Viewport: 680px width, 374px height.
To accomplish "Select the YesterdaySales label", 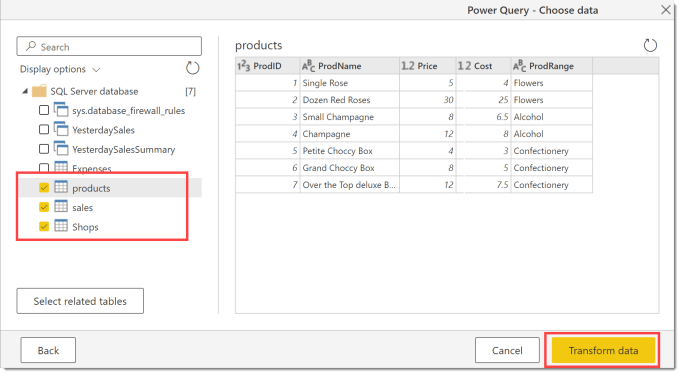I will point(103,130).
